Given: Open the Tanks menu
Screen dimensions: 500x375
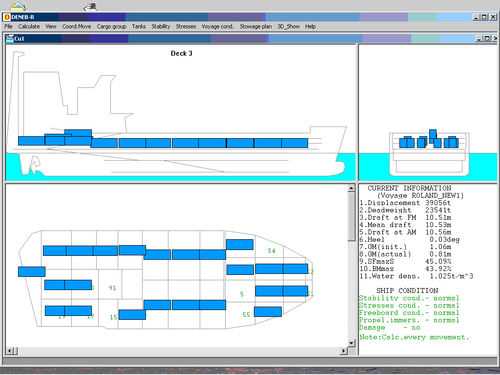Looking at the screenshot, I should click(139, 26).
